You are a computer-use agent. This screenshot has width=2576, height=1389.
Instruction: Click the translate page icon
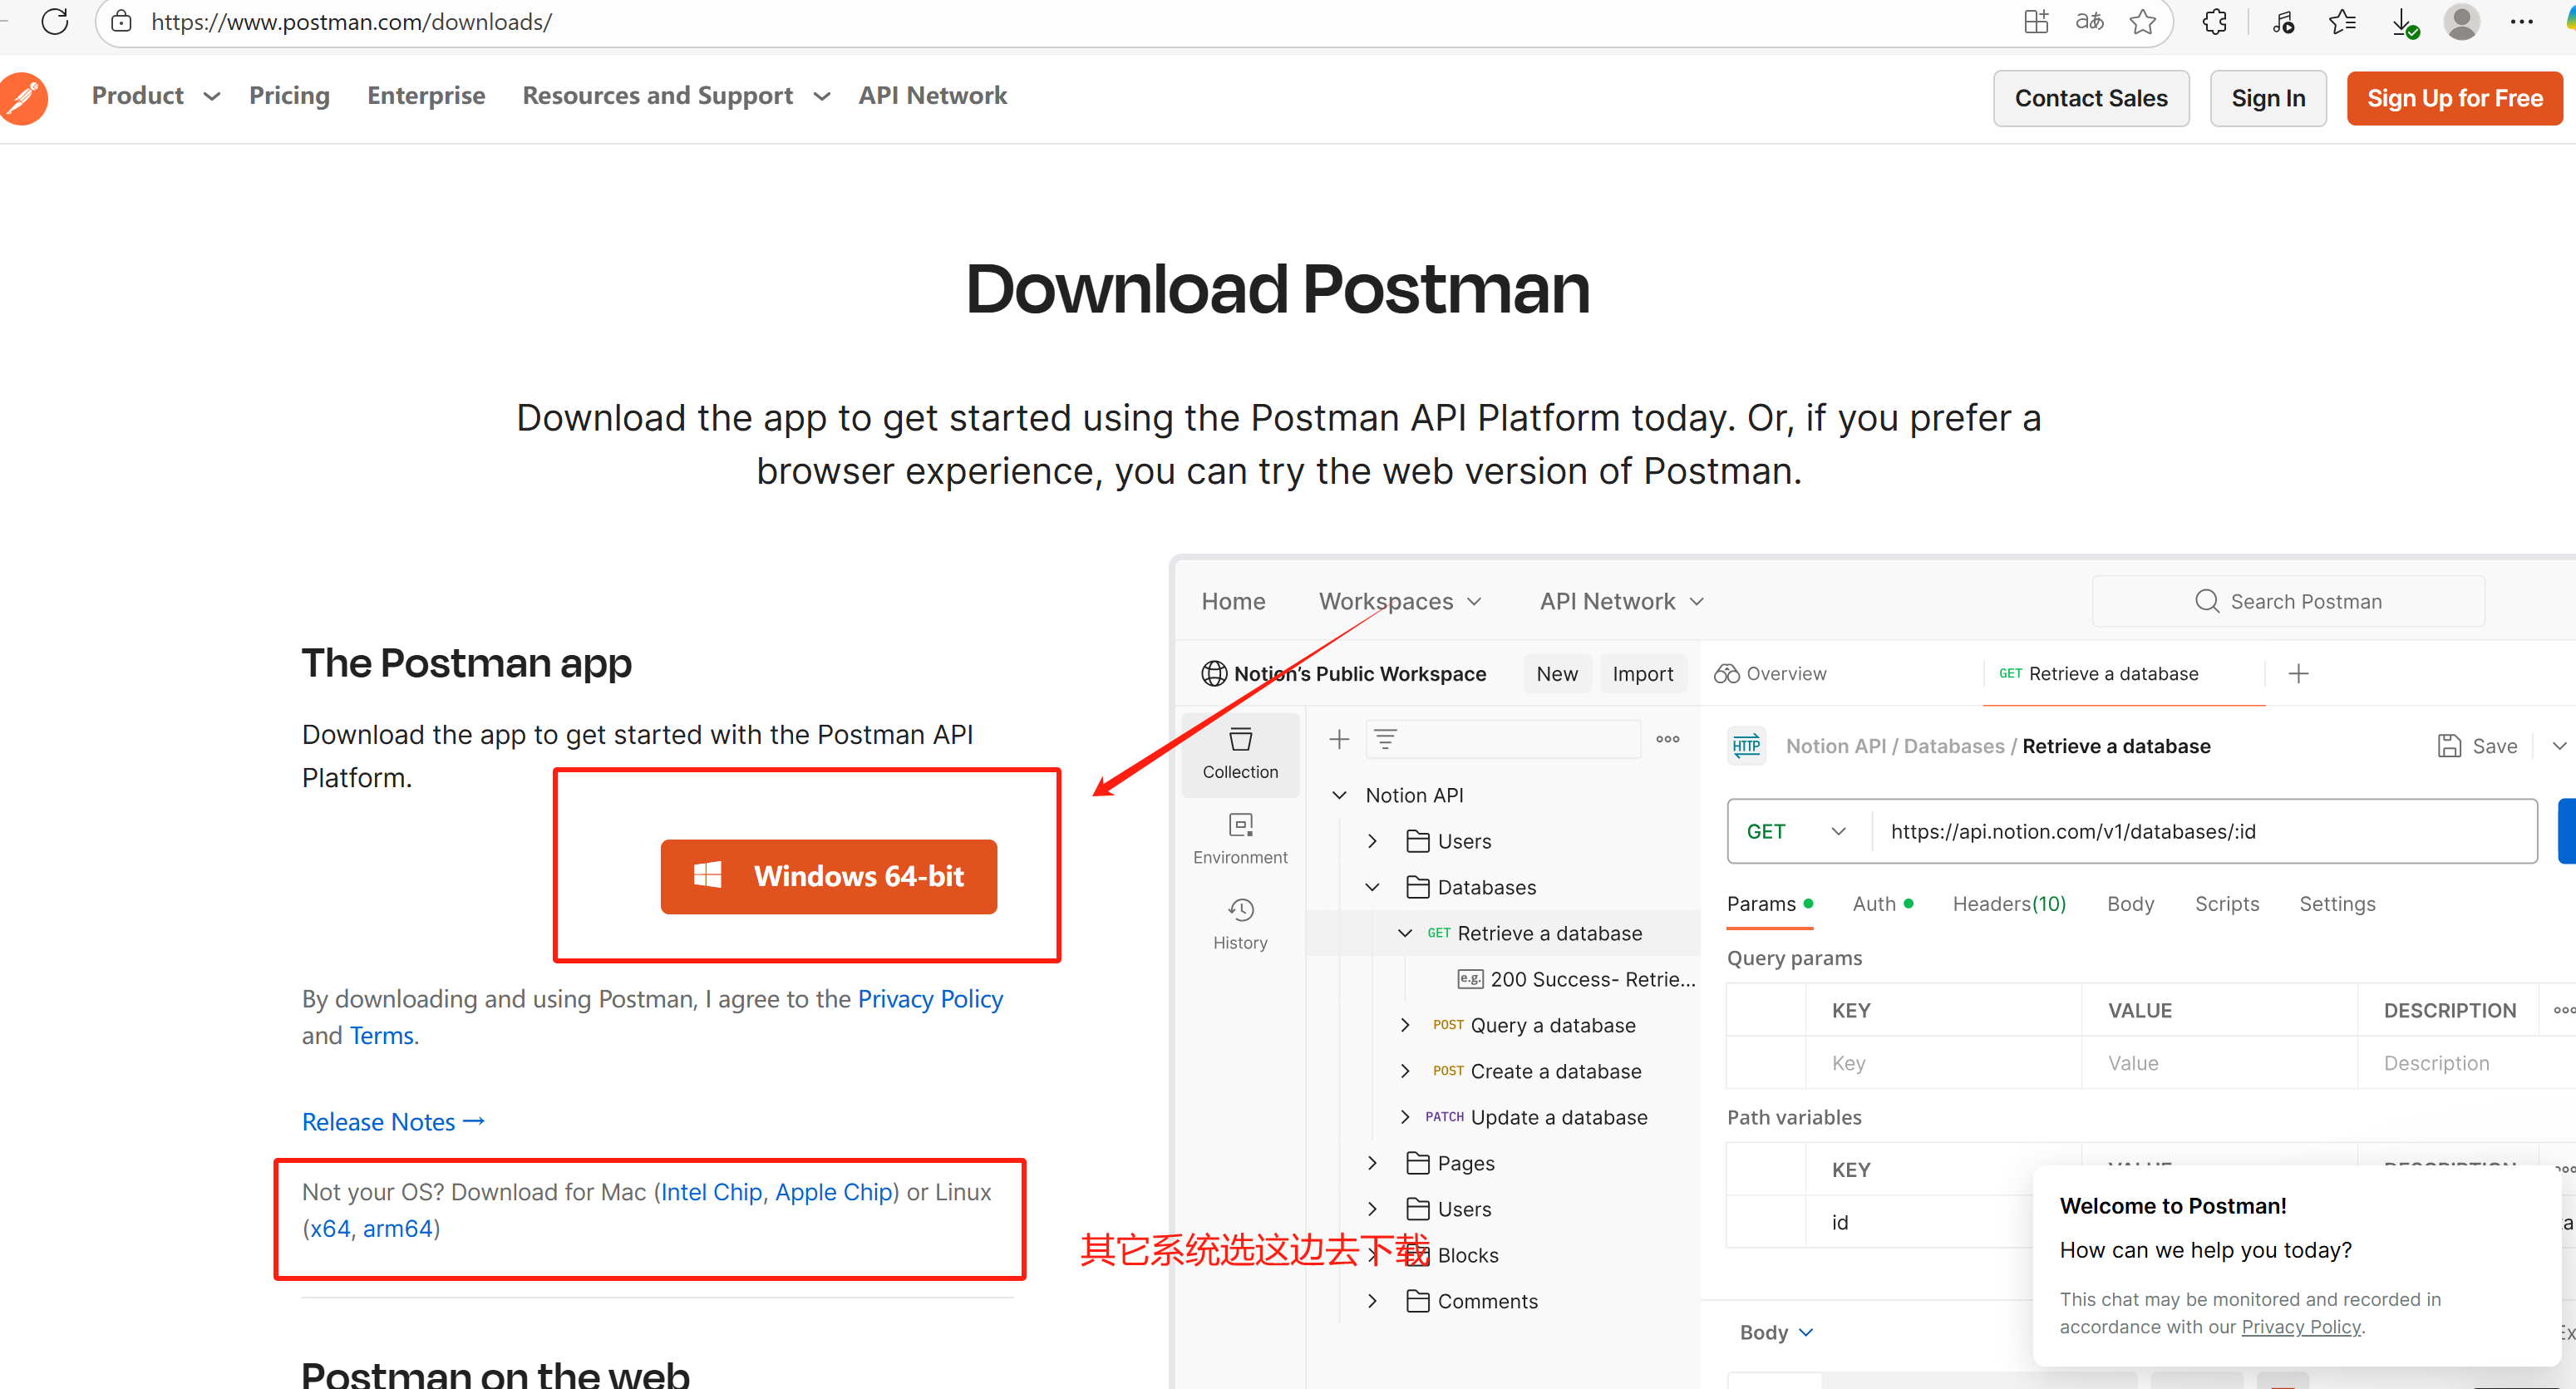point(2089,21)
